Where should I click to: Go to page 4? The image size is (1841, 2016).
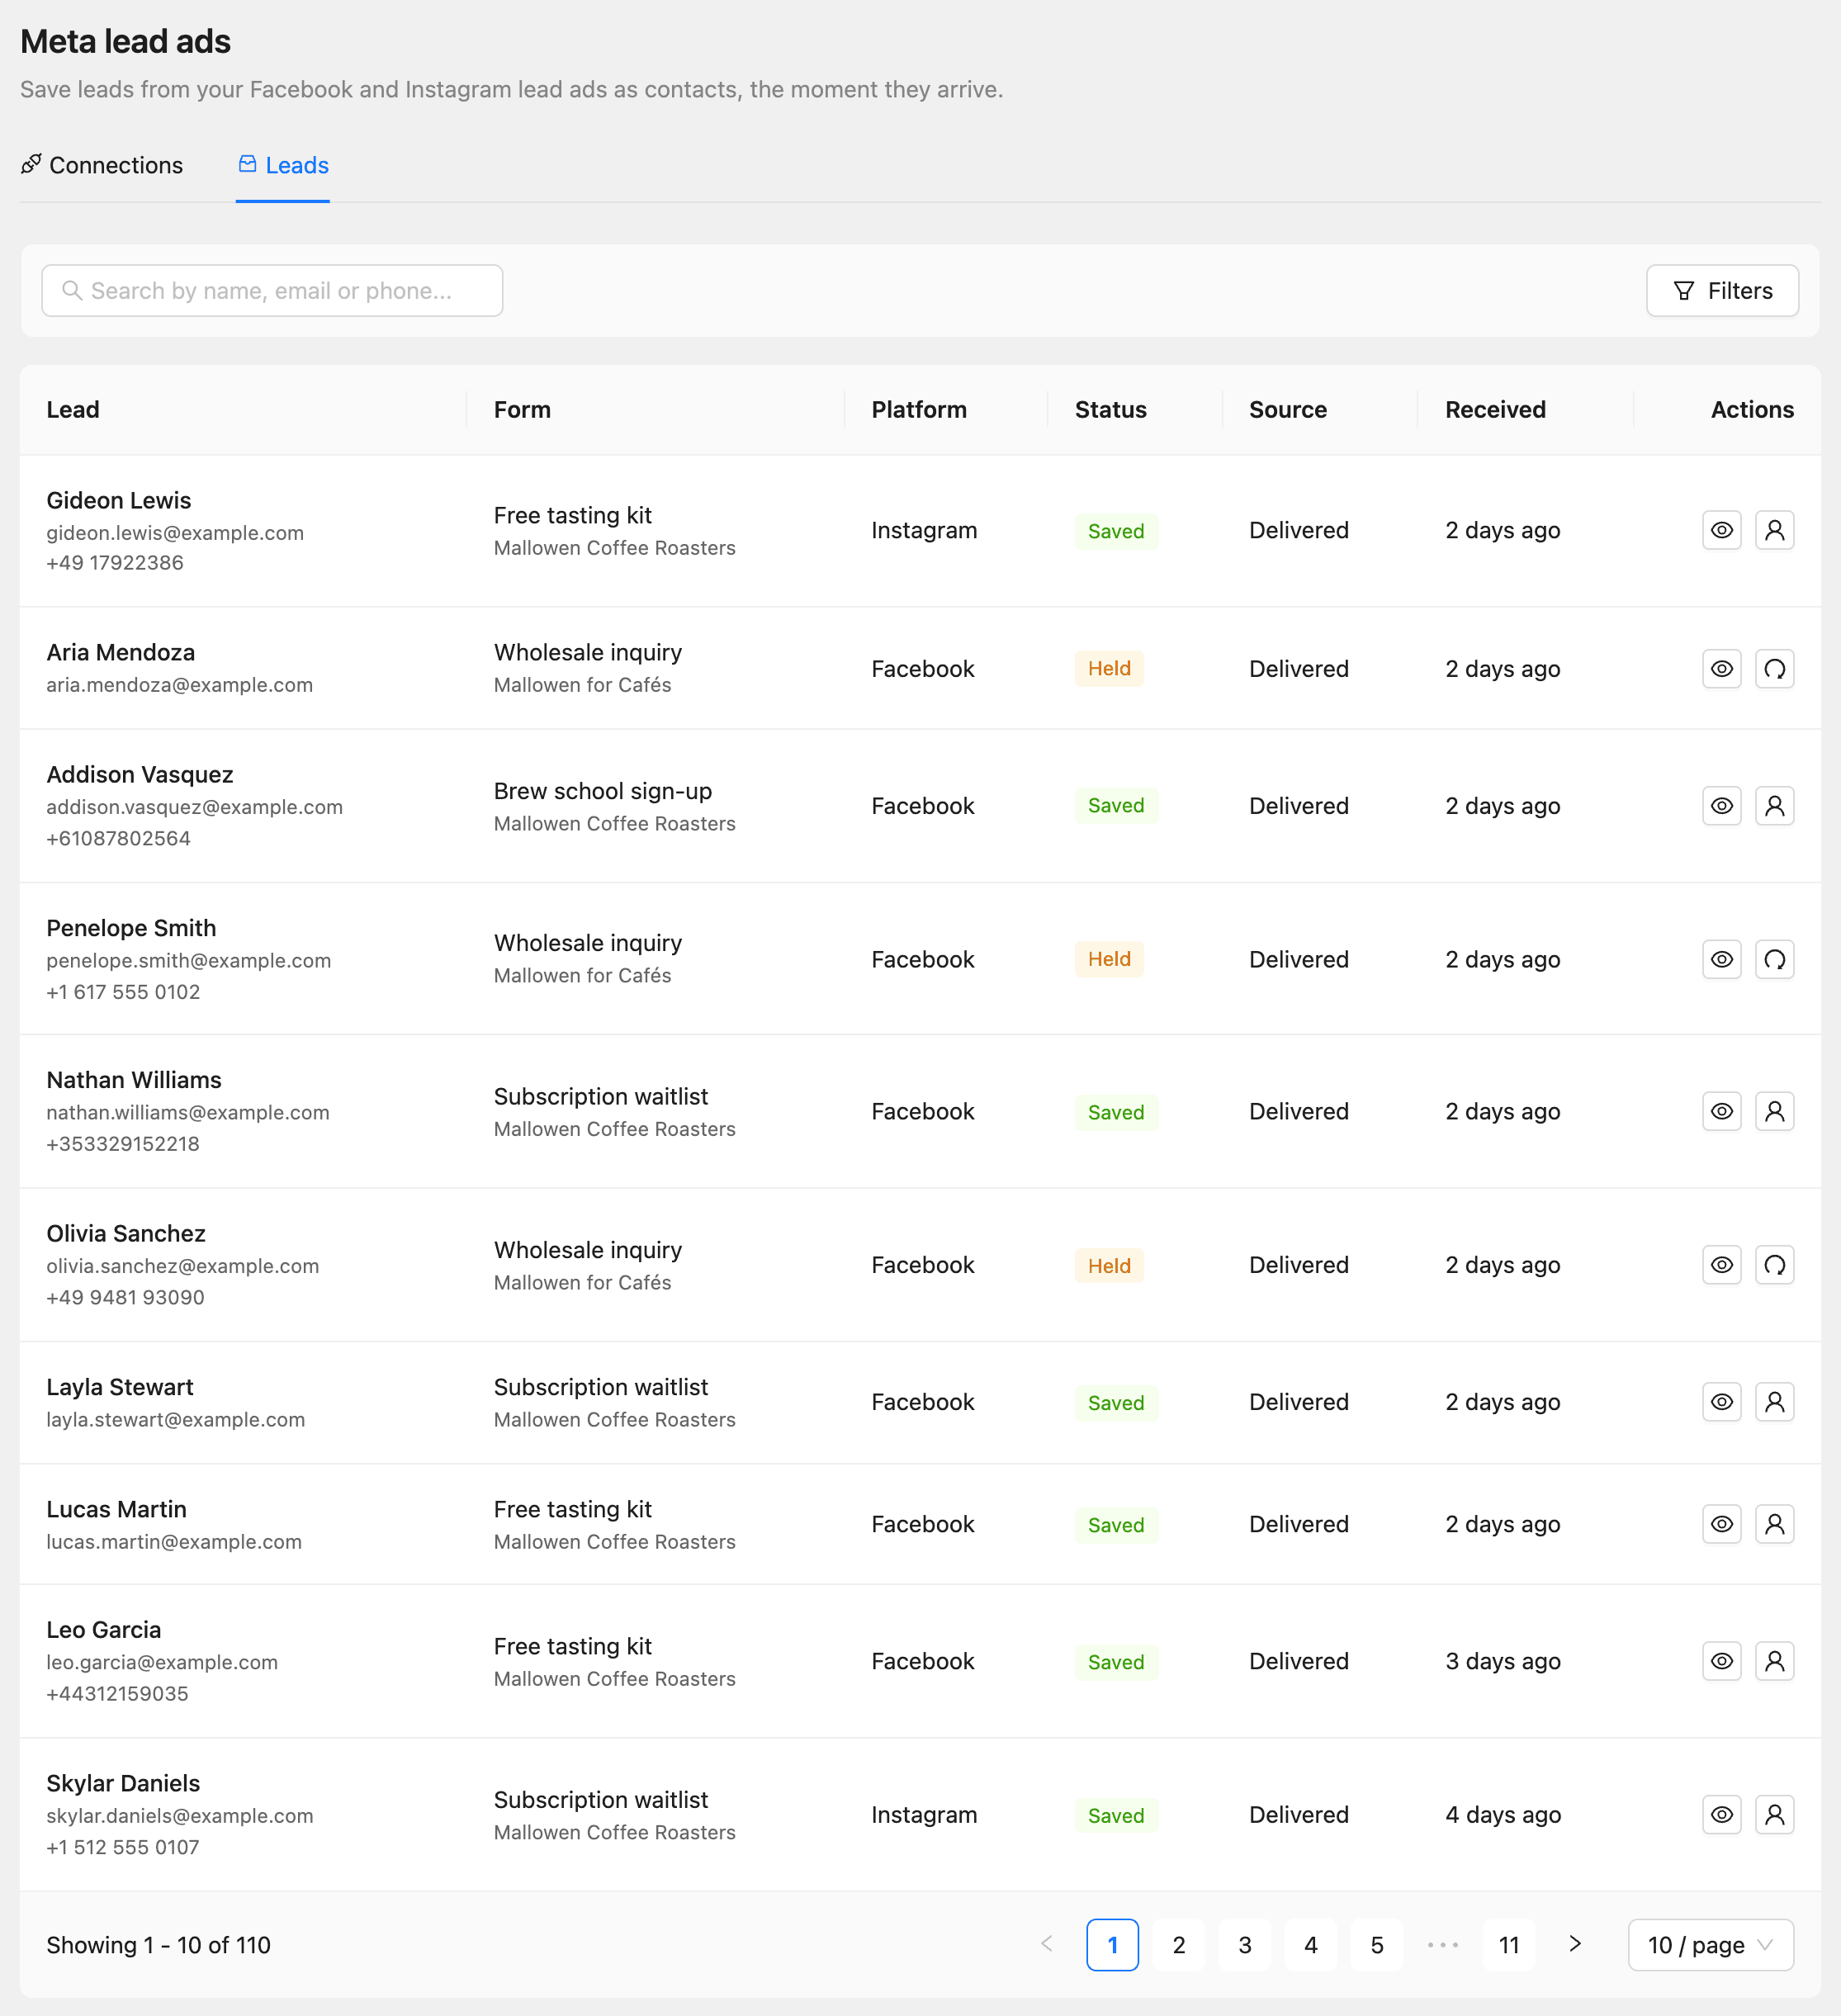point(1311,1945)
